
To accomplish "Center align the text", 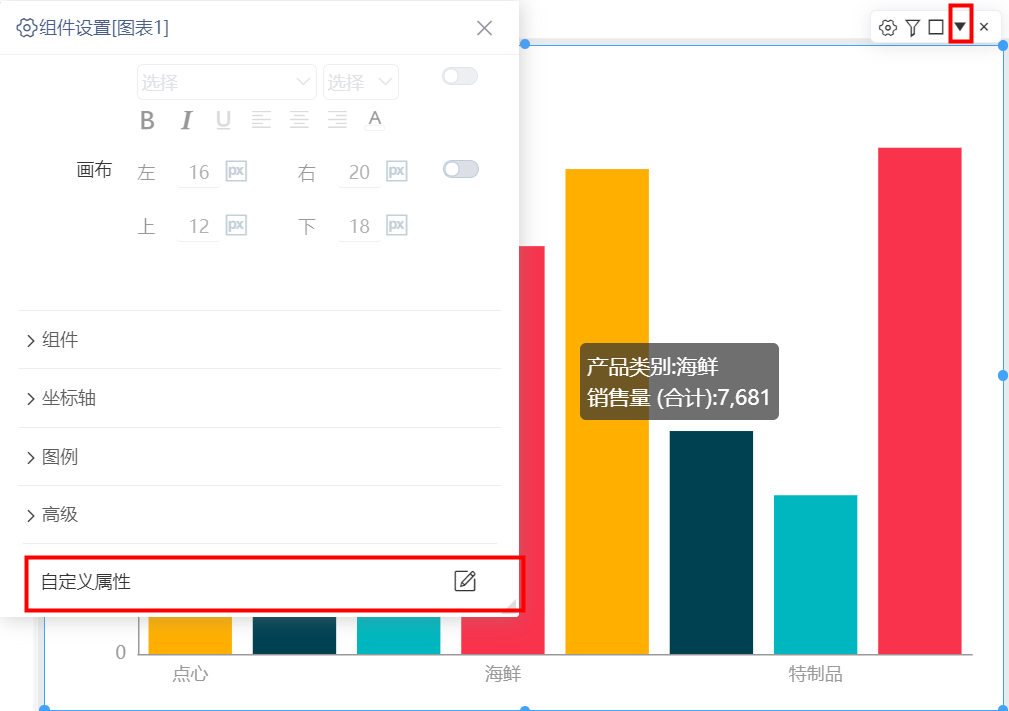I will pyautogui.click(x=299, y=120).
